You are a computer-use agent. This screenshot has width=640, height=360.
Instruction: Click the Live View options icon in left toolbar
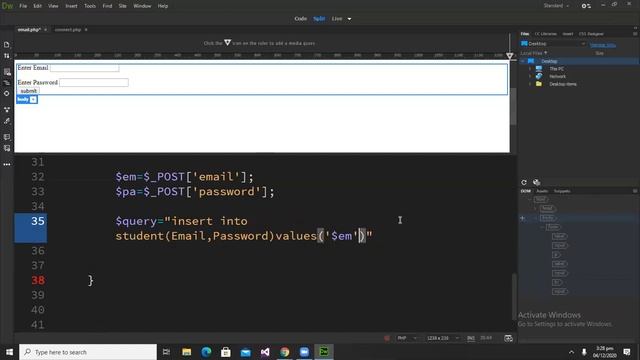[x=7, y=72]
